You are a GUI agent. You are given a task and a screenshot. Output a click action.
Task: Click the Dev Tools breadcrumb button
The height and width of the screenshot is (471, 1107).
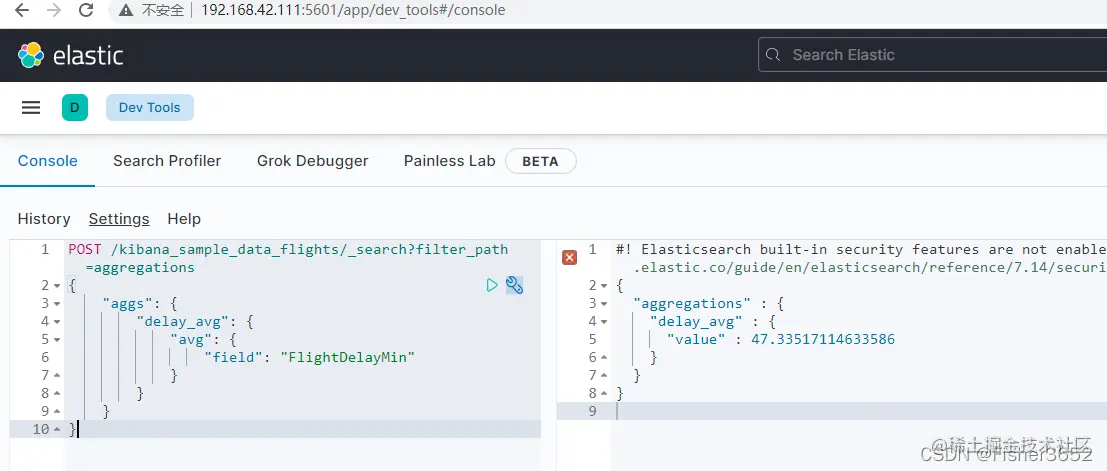point(150,108)
